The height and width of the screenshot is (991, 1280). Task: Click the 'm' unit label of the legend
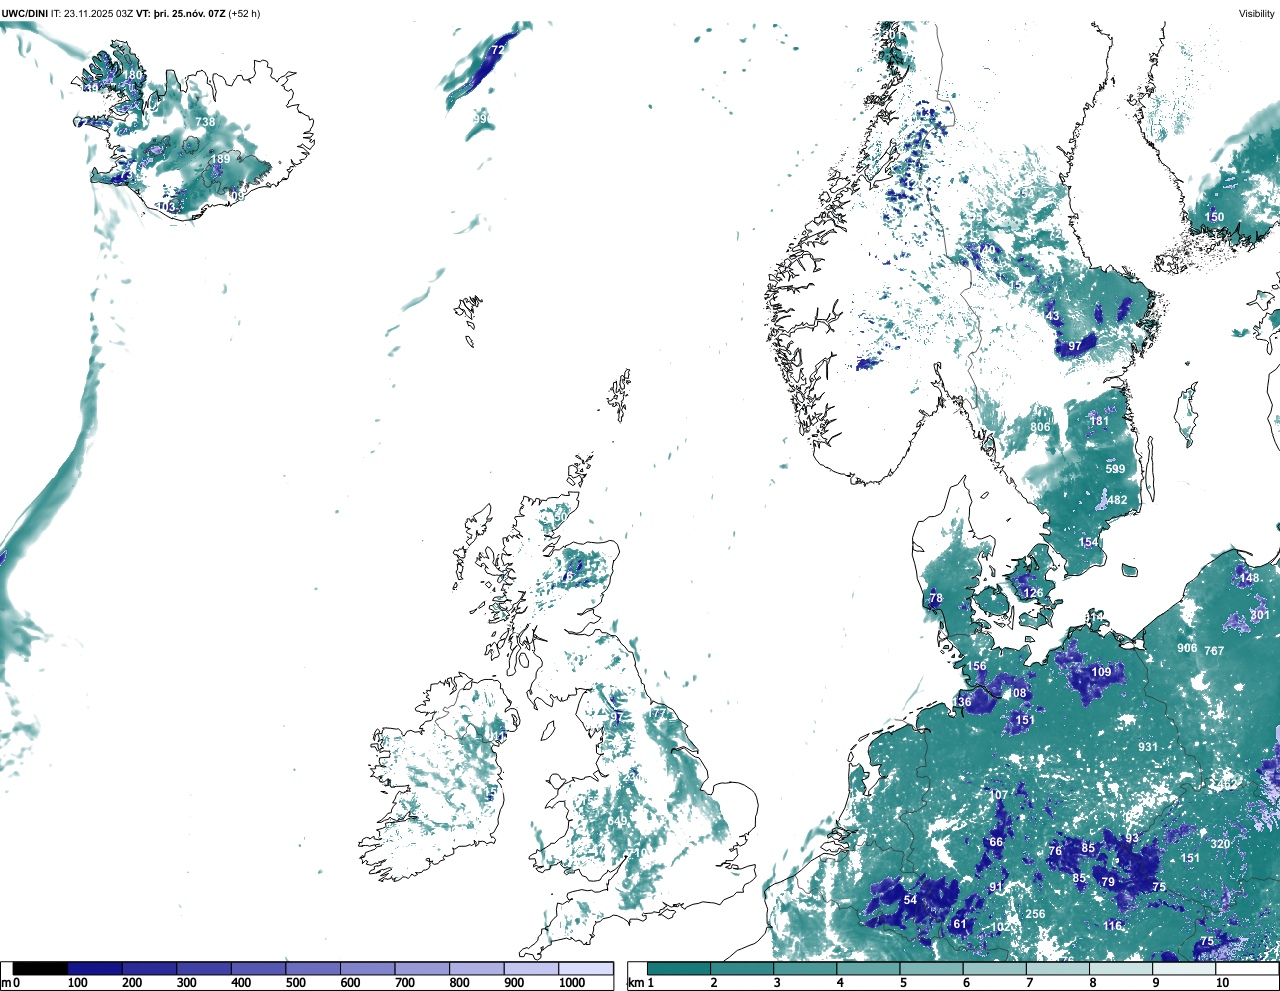(x=6, y=983)
